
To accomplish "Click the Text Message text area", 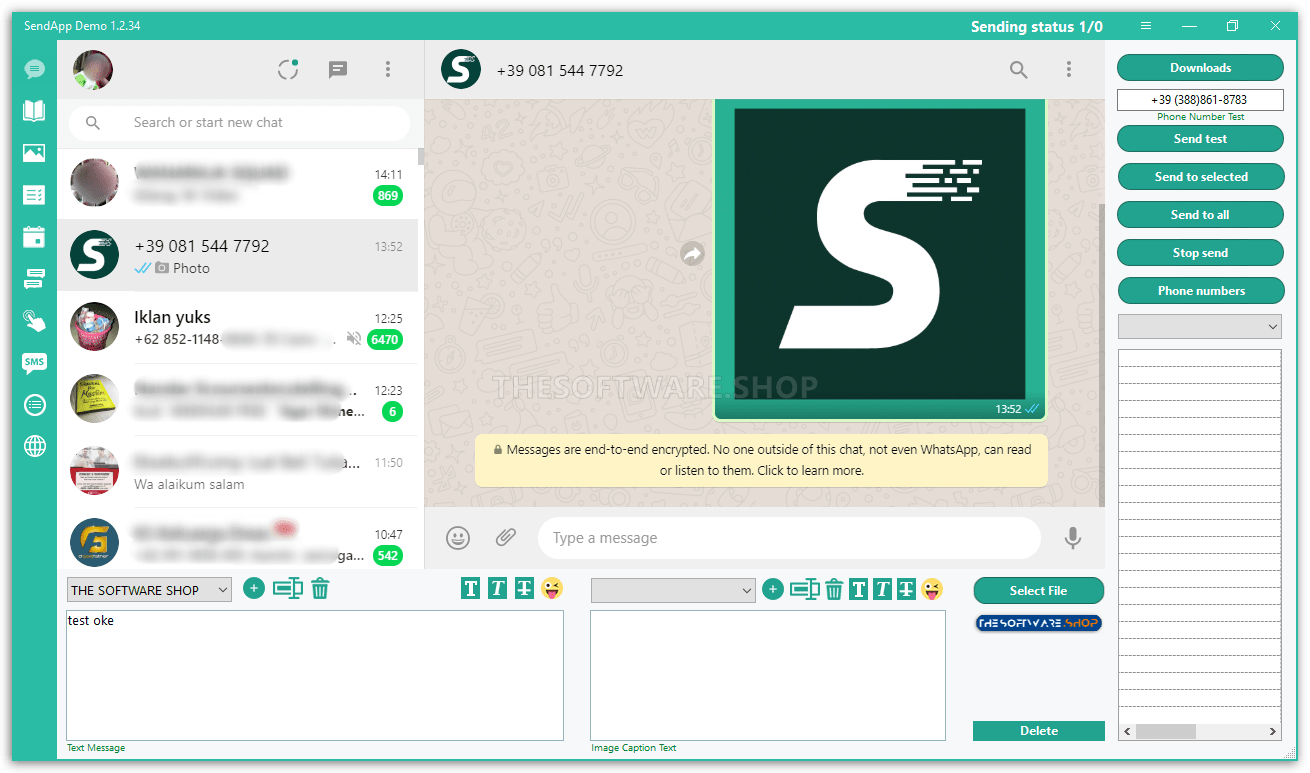I will (315, 675).
